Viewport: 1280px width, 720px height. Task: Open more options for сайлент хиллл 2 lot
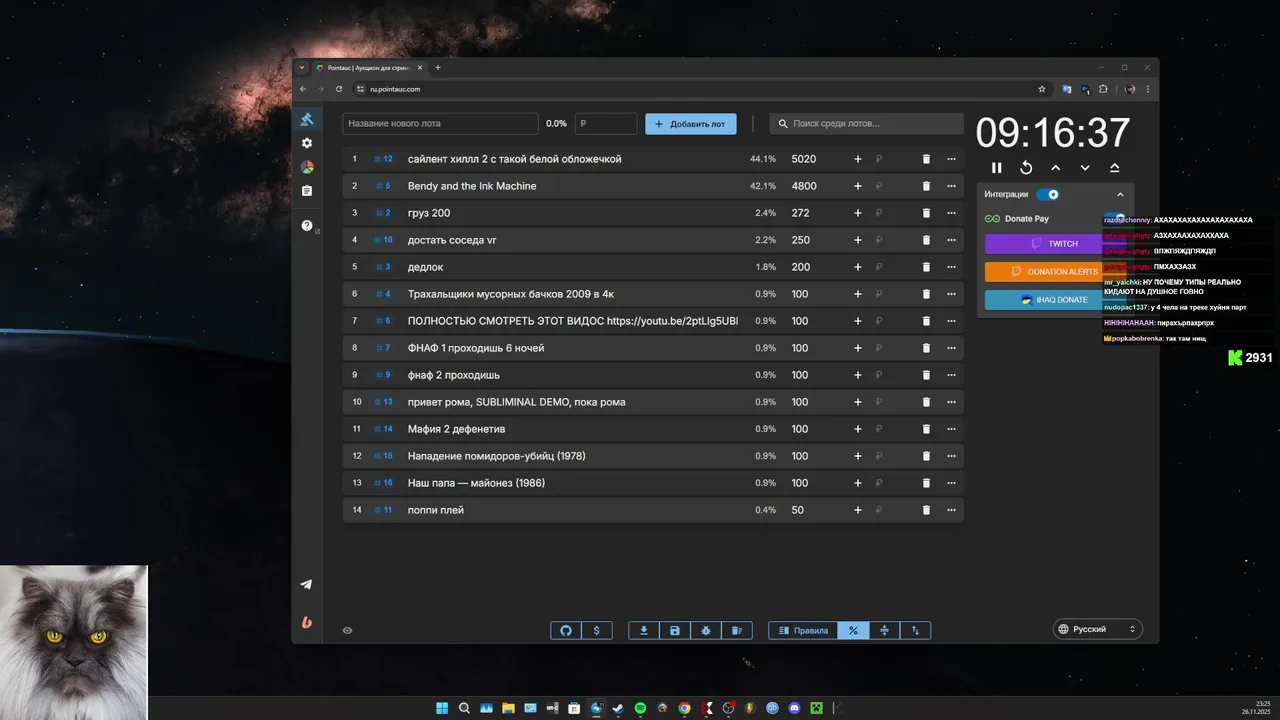951,159
